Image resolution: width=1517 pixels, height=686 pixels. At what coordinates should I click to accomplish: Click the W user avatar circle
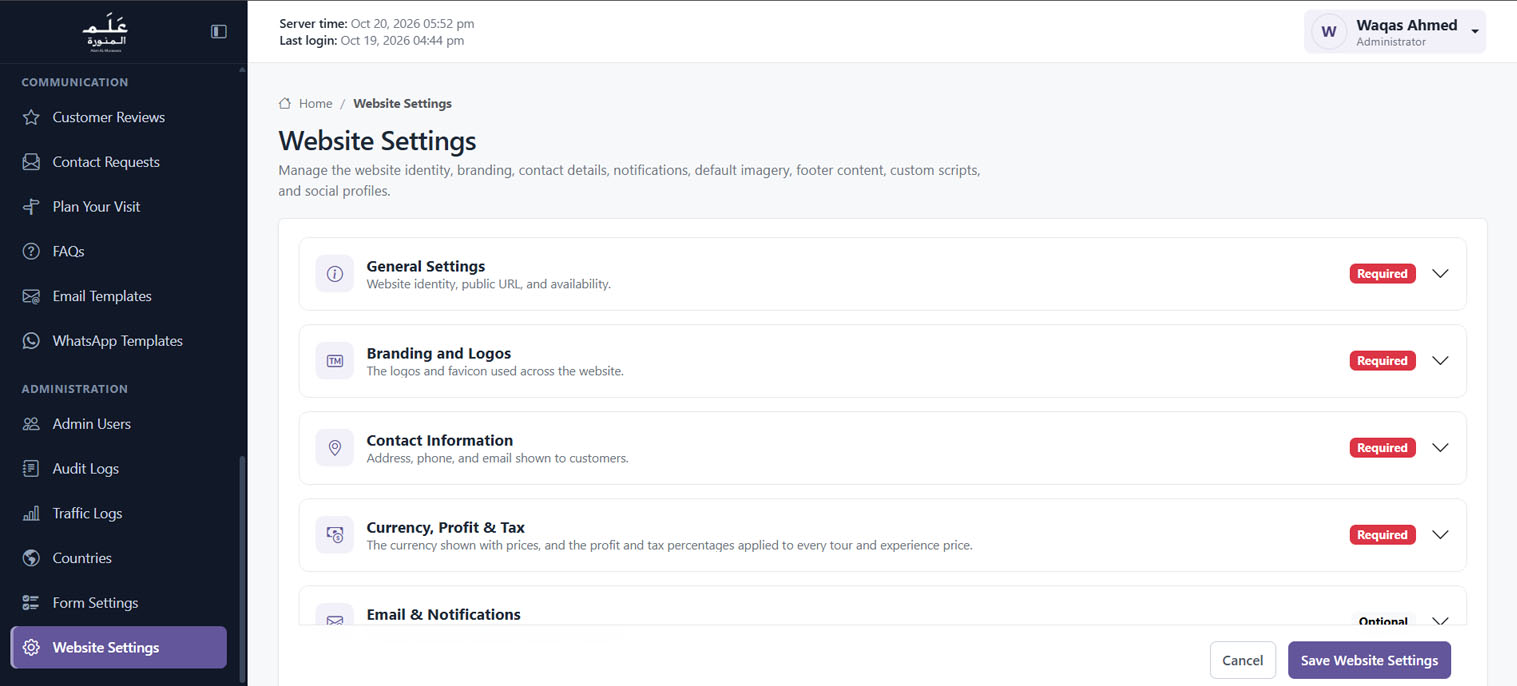point(1329,32)
